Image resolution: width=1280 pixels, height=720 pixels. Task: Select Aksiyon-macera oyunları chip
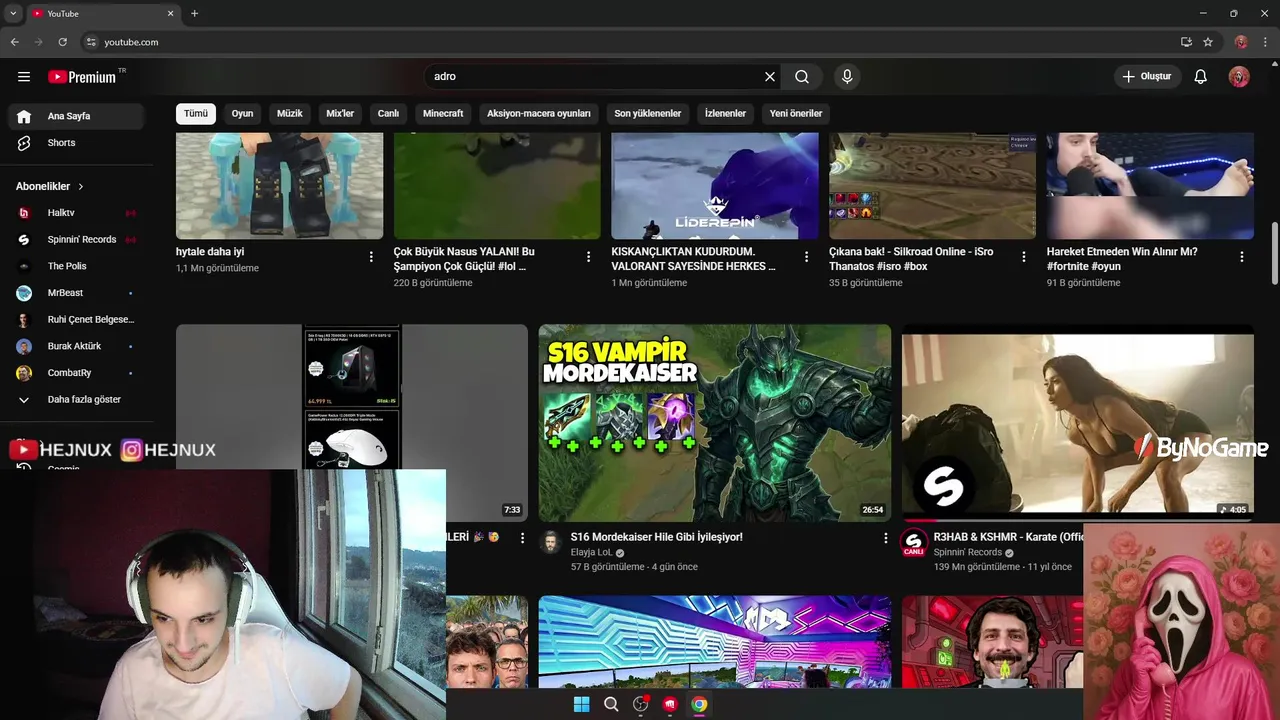click(x=538, y=113)
